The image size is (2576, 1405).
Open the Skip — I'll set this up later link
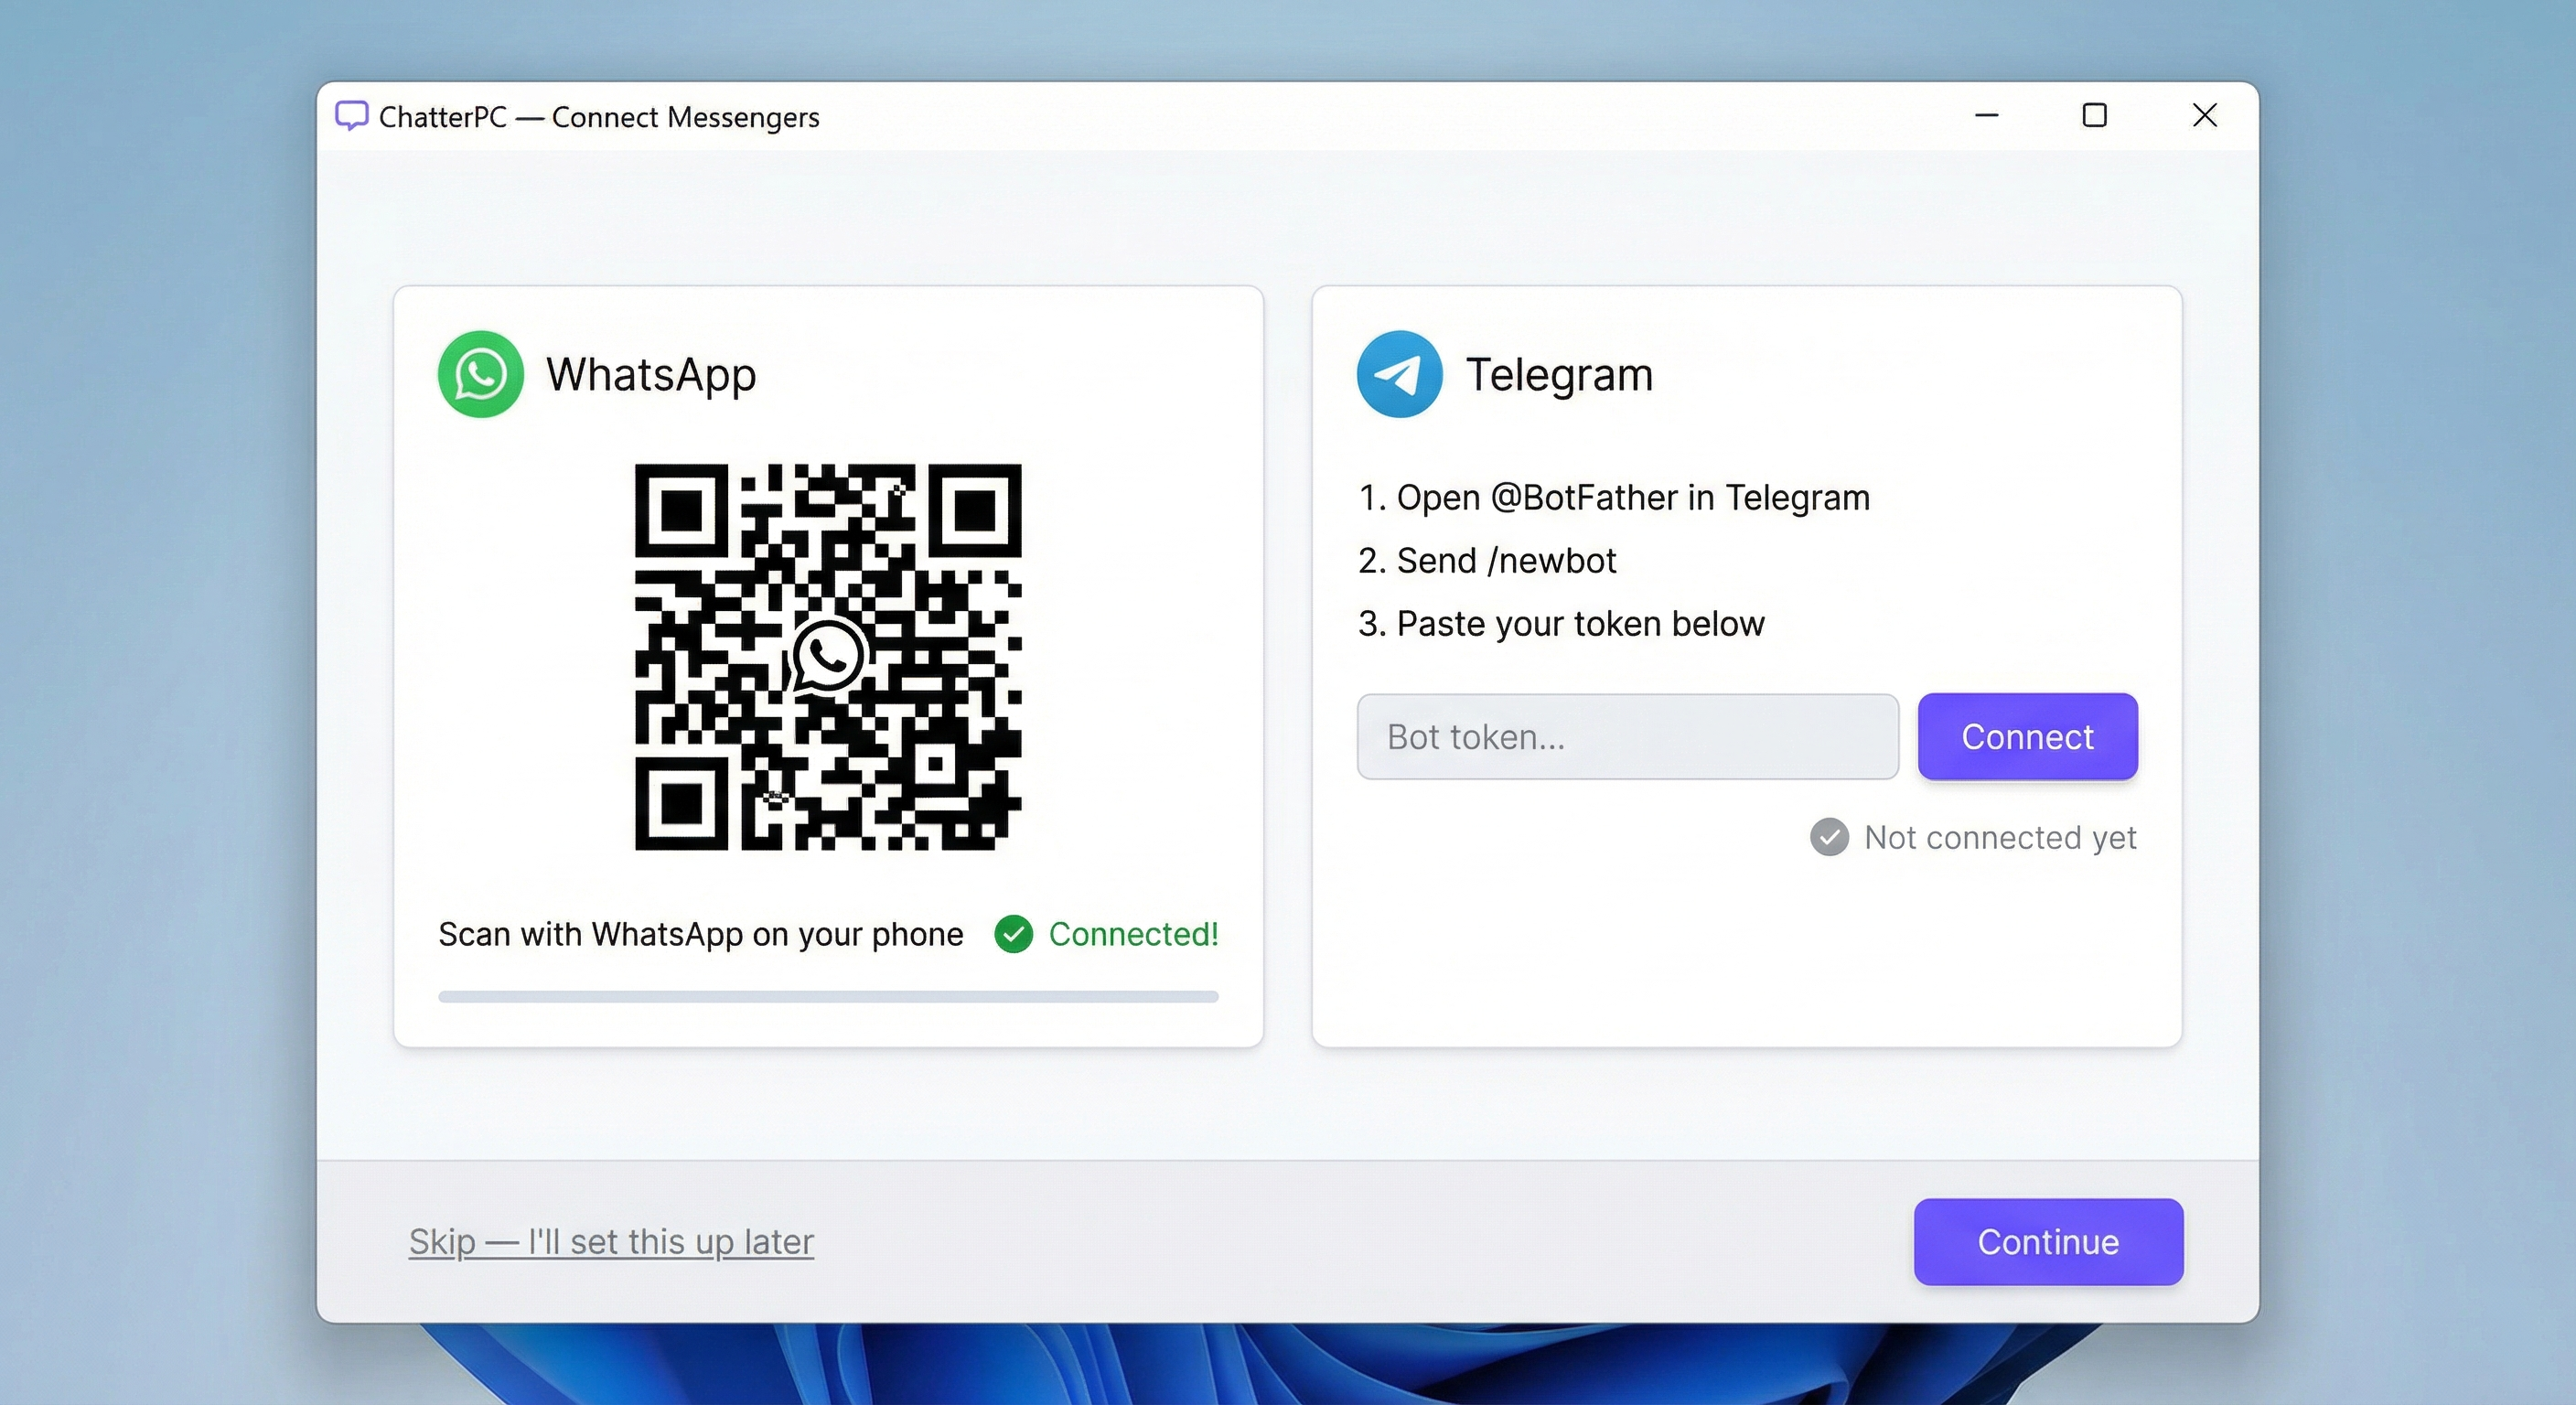point(611,1242)
